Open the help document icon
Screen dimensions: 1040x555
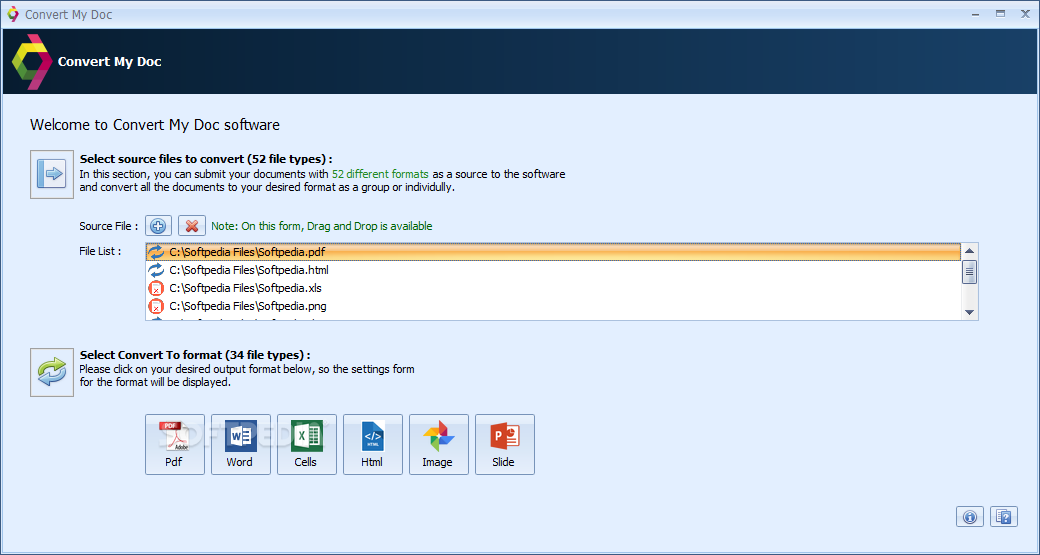(1004, 517)
